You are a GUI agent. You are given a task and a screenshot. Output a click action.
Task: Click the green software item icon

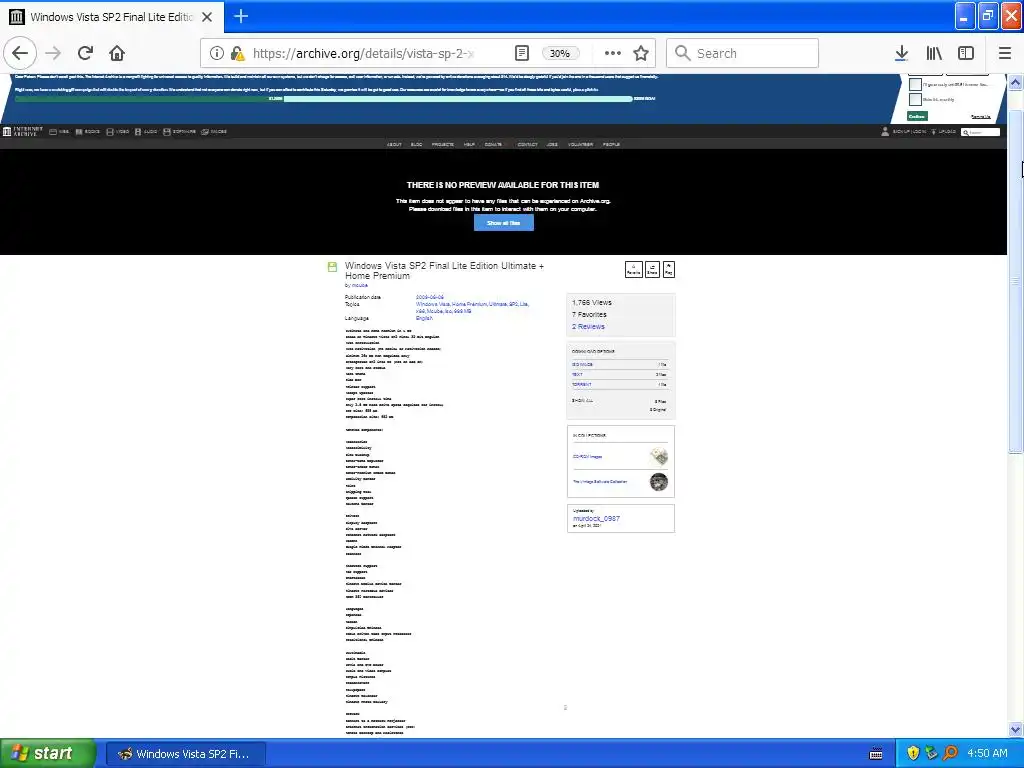coord(332,266)
